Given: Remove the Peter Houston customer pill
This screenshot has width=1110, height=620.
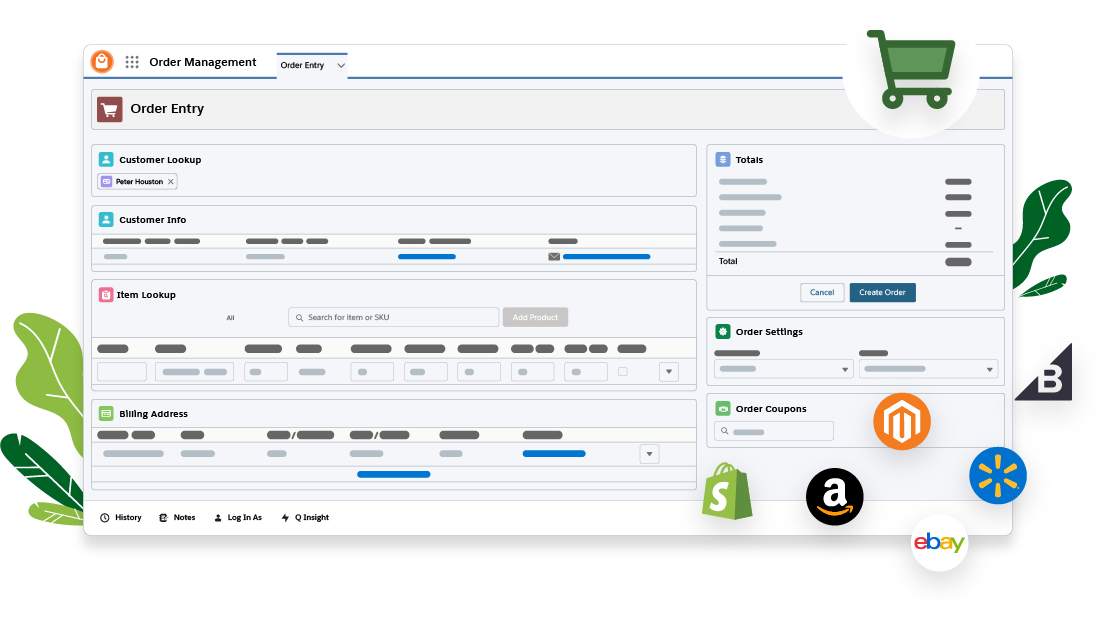Looking at the screenshot, I should [x=171, y=182].
